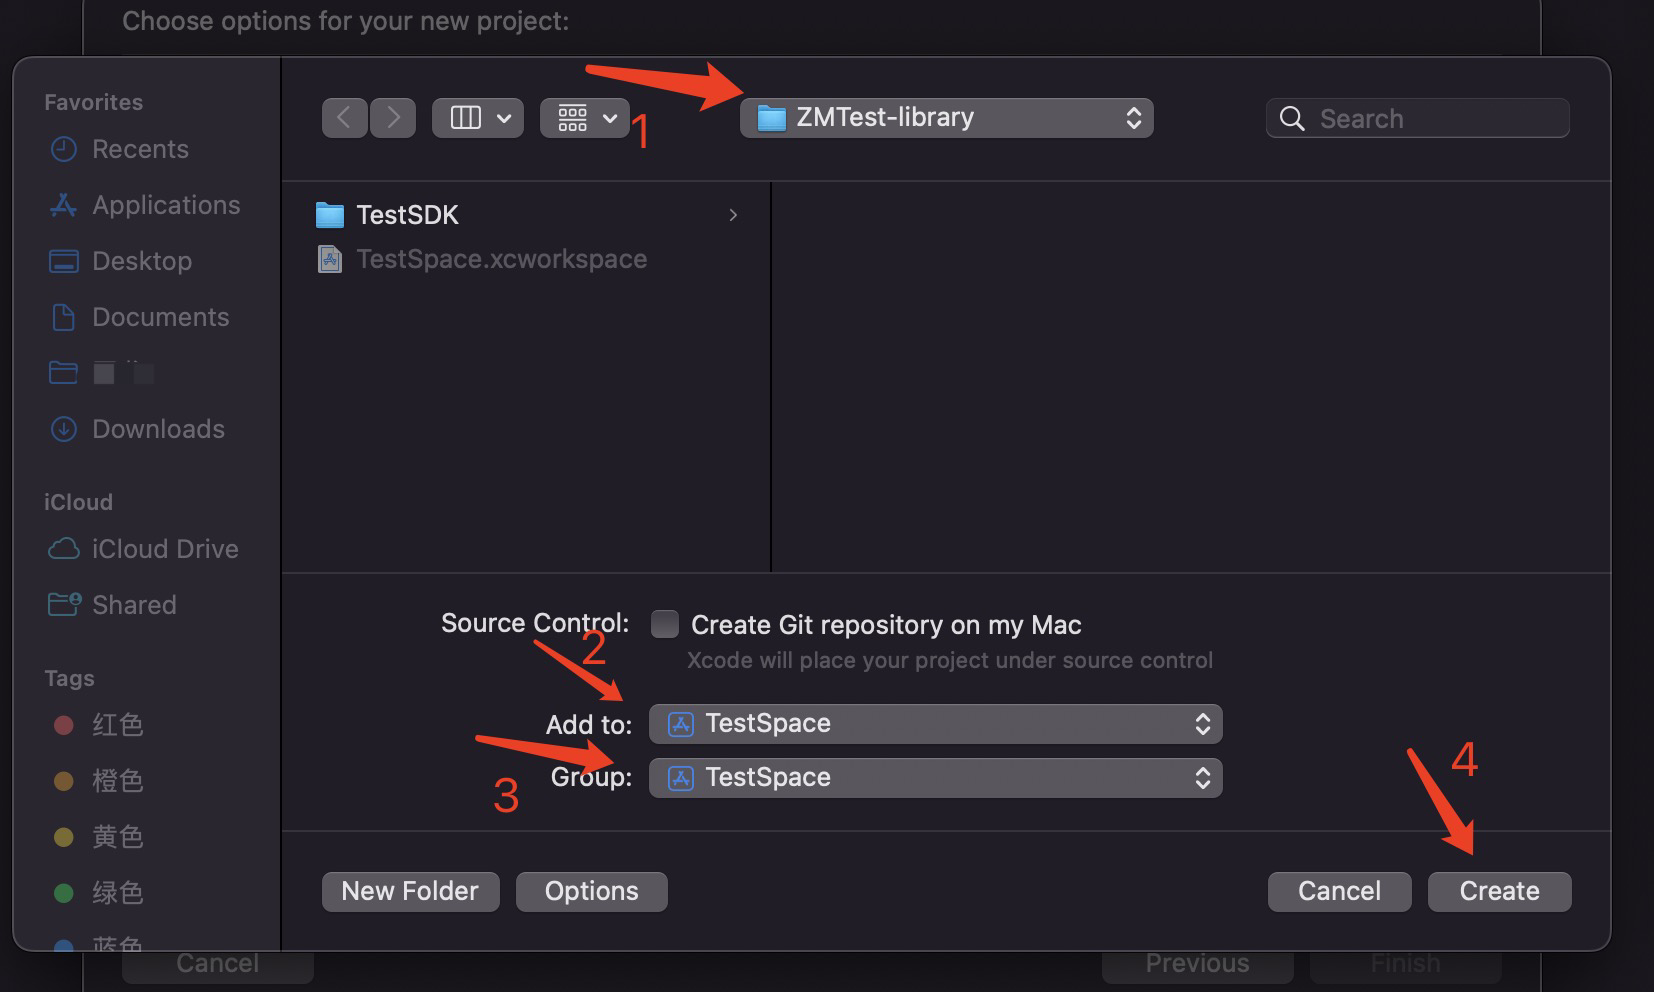
Task: Select the yellow tag 黄色
Action: (x=117, y=837)
